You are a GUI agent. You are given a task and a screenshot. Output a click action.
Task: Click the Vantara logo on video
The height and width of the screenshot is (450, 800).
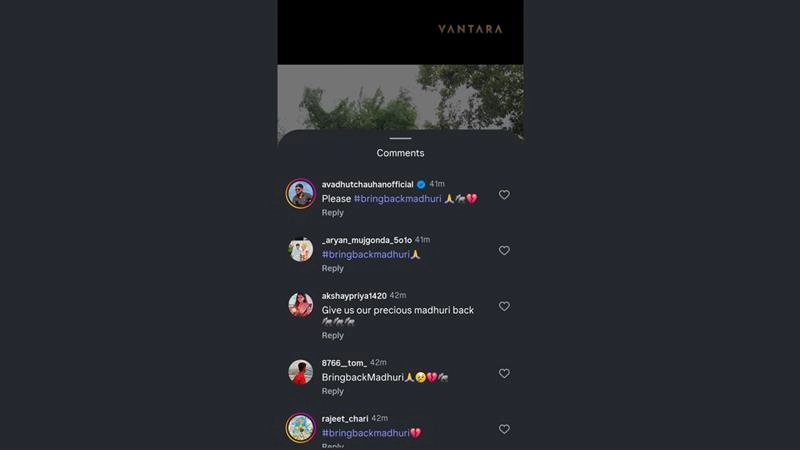470,29
